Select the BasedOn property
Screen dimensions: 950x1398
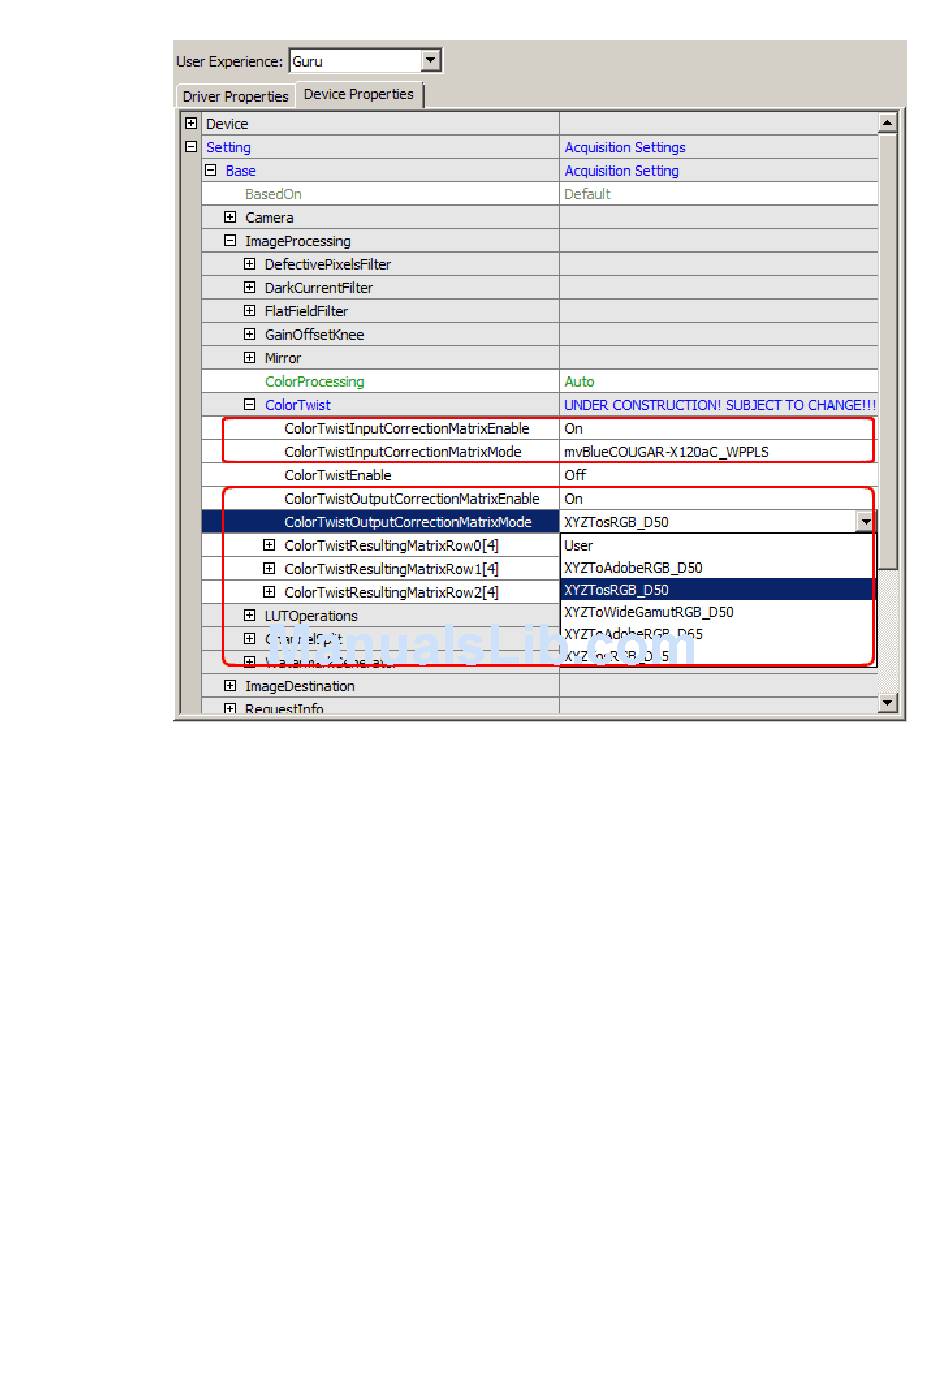point(273,194)
